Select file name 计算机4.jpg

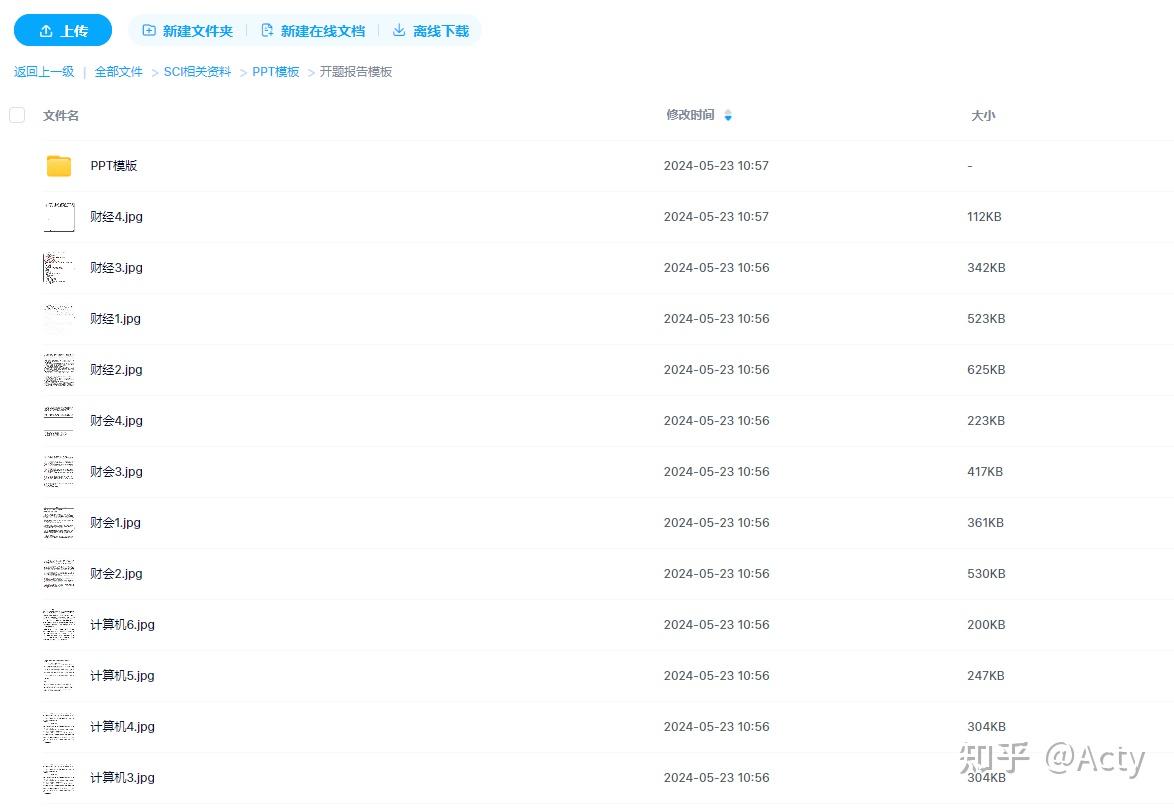(x=122, y=726)
